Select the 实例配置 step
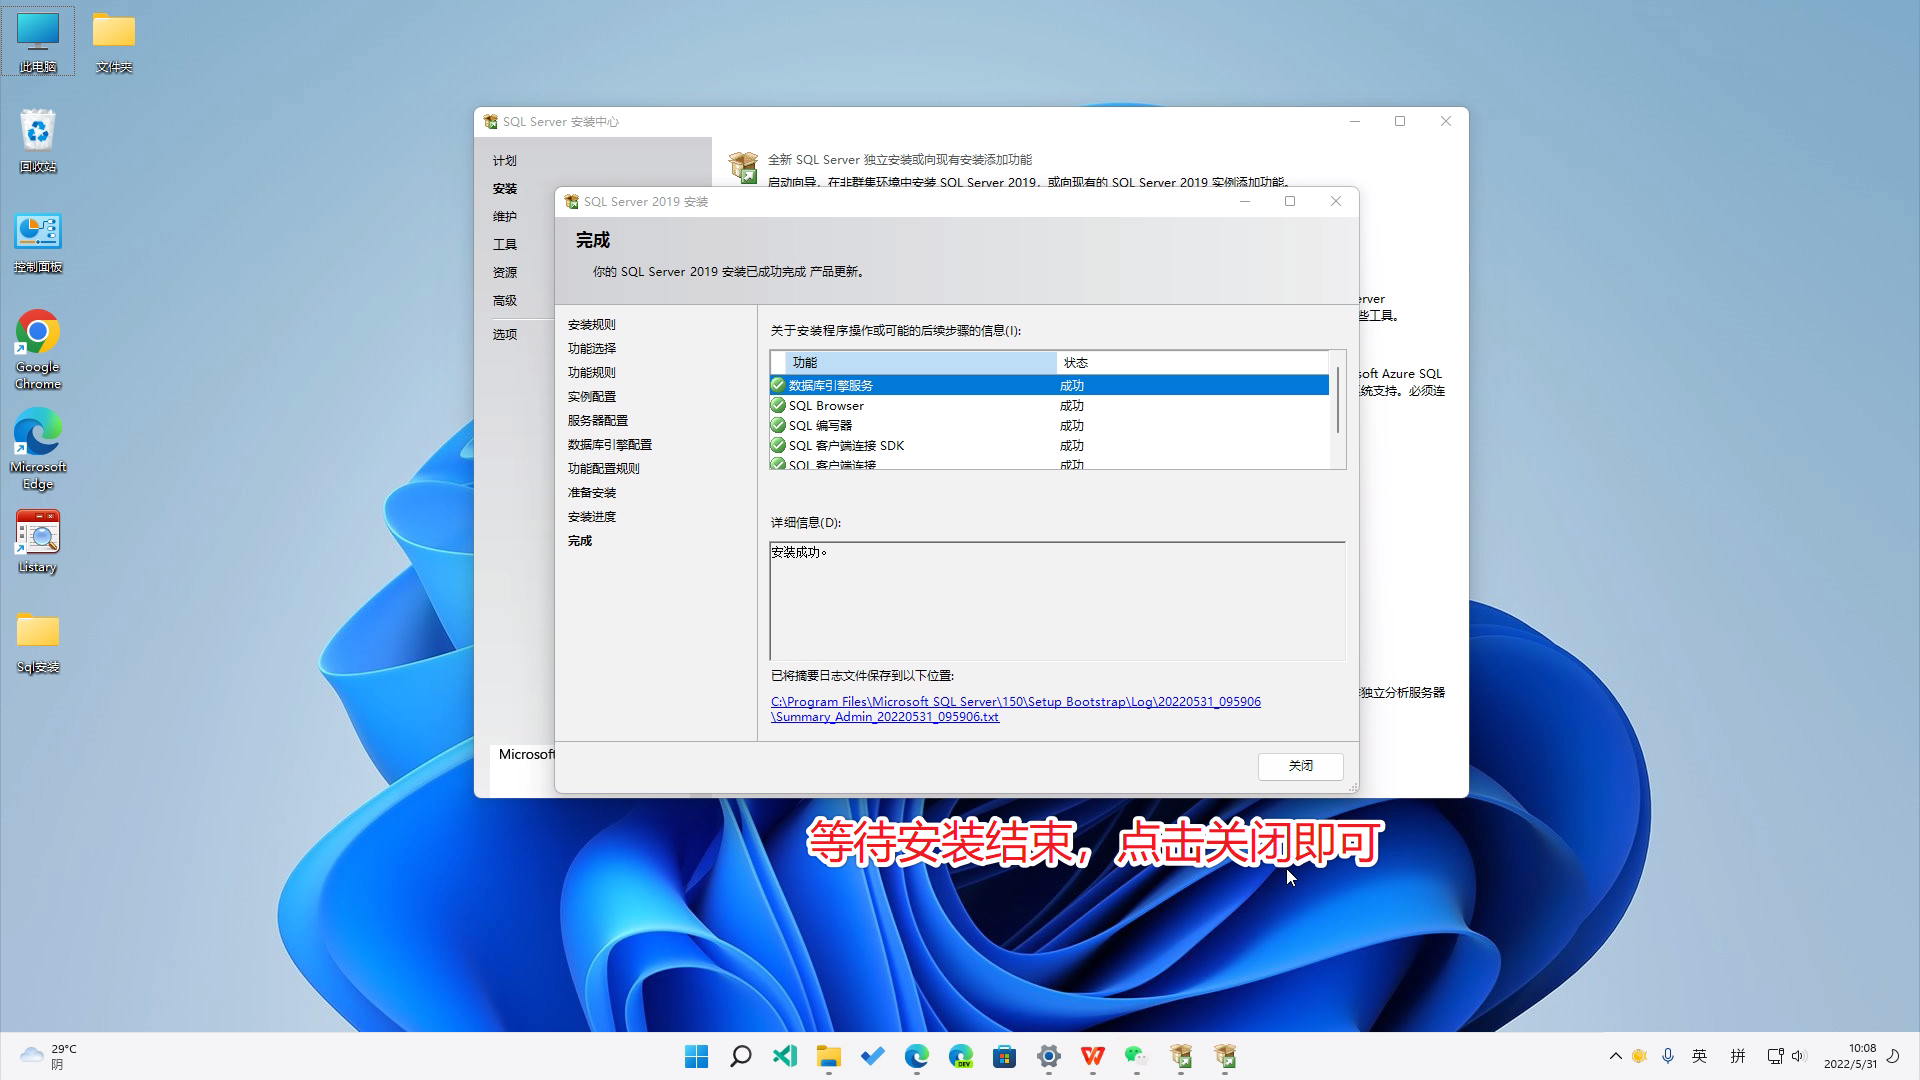This screenshot has width=1920, height=1080. tap(592, 397)
